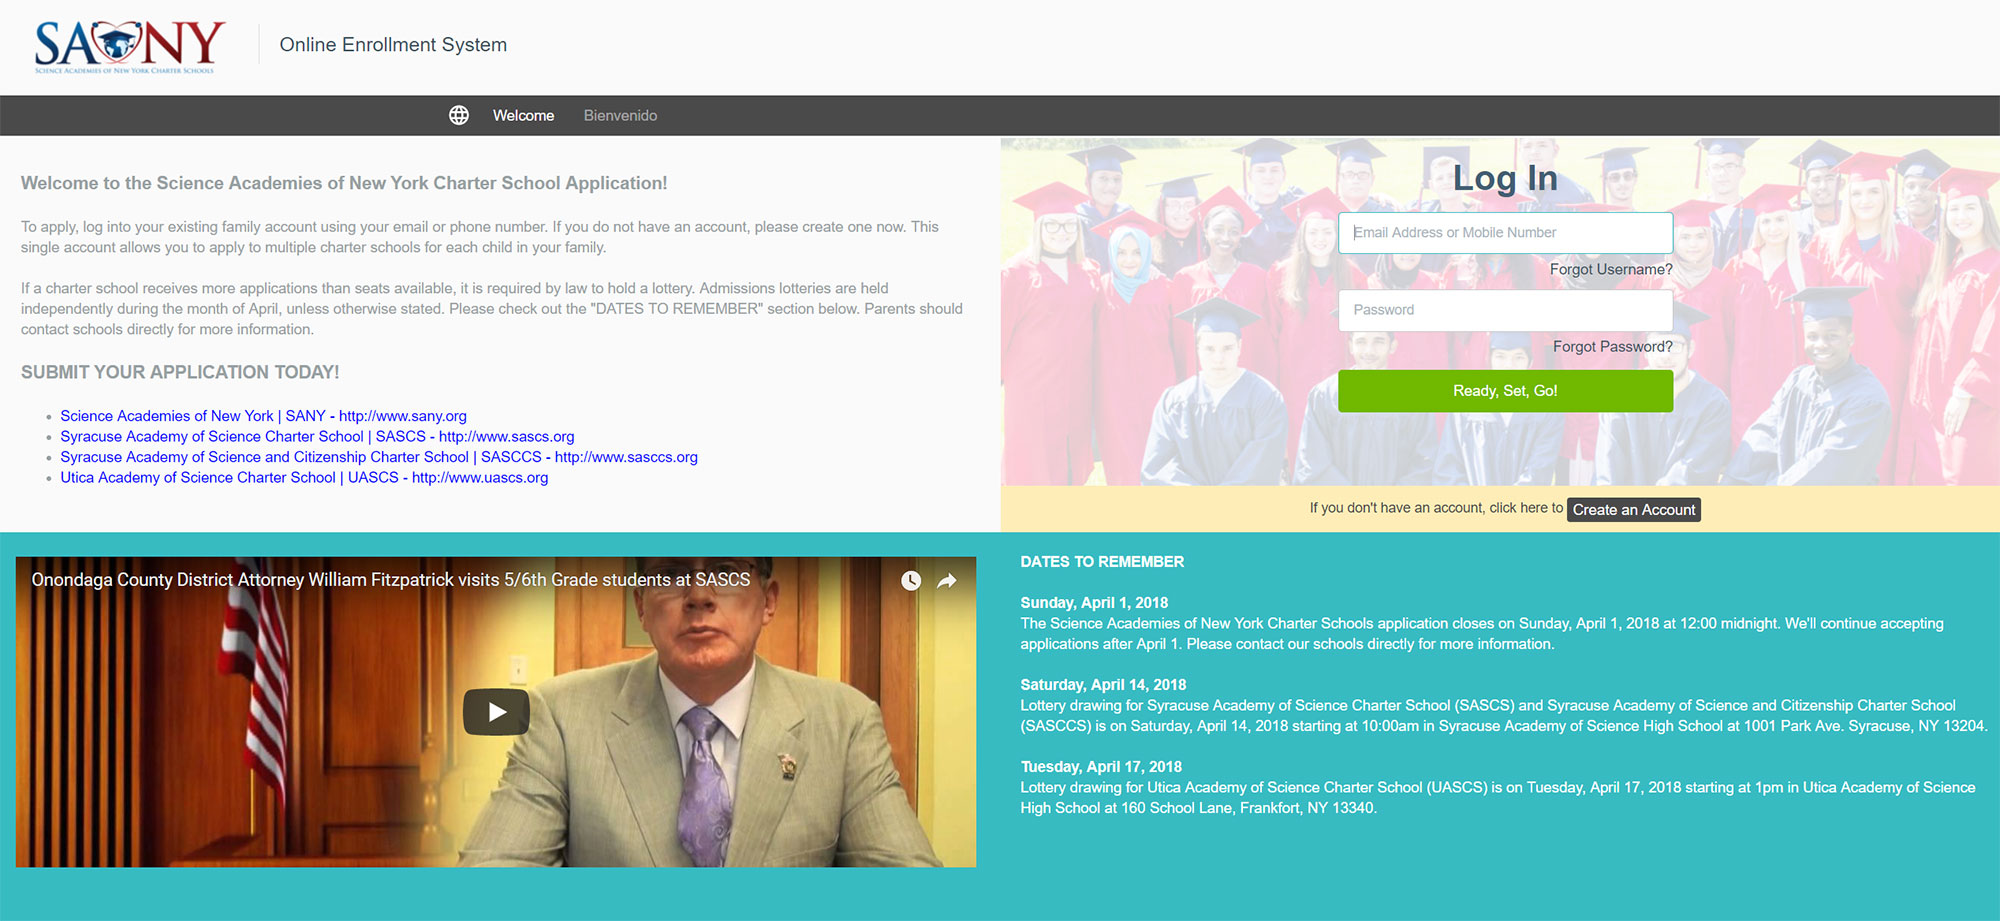Click the globe language icon
2000x921 pixels.
coord(459,115)
